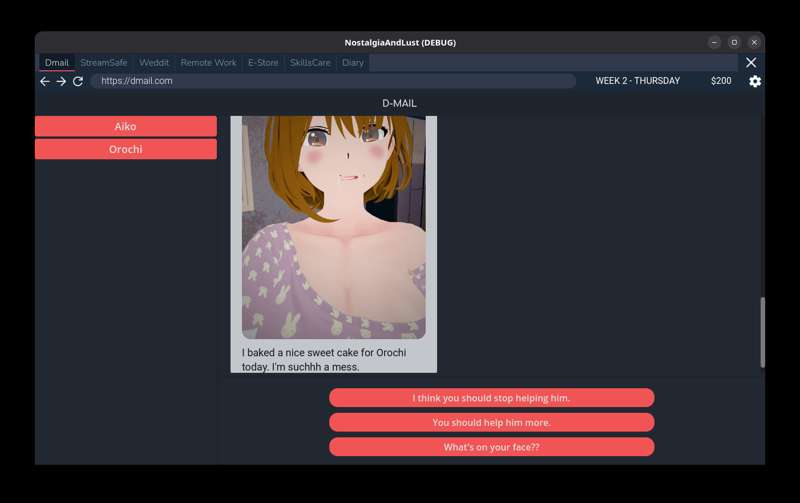Click the browser forward arrow
The width and height of the screenshot is (800, 503).
pos(61,81)
